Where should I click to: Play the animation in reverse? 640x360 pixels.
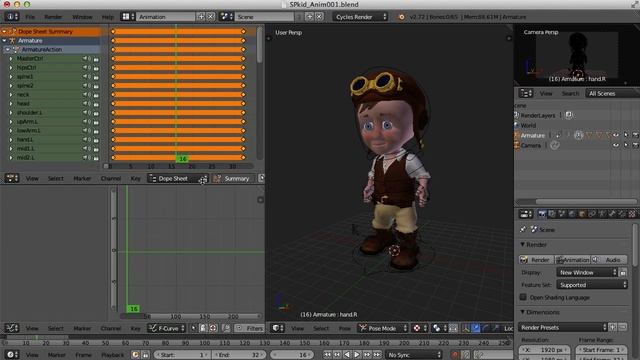tap(347, 355)
